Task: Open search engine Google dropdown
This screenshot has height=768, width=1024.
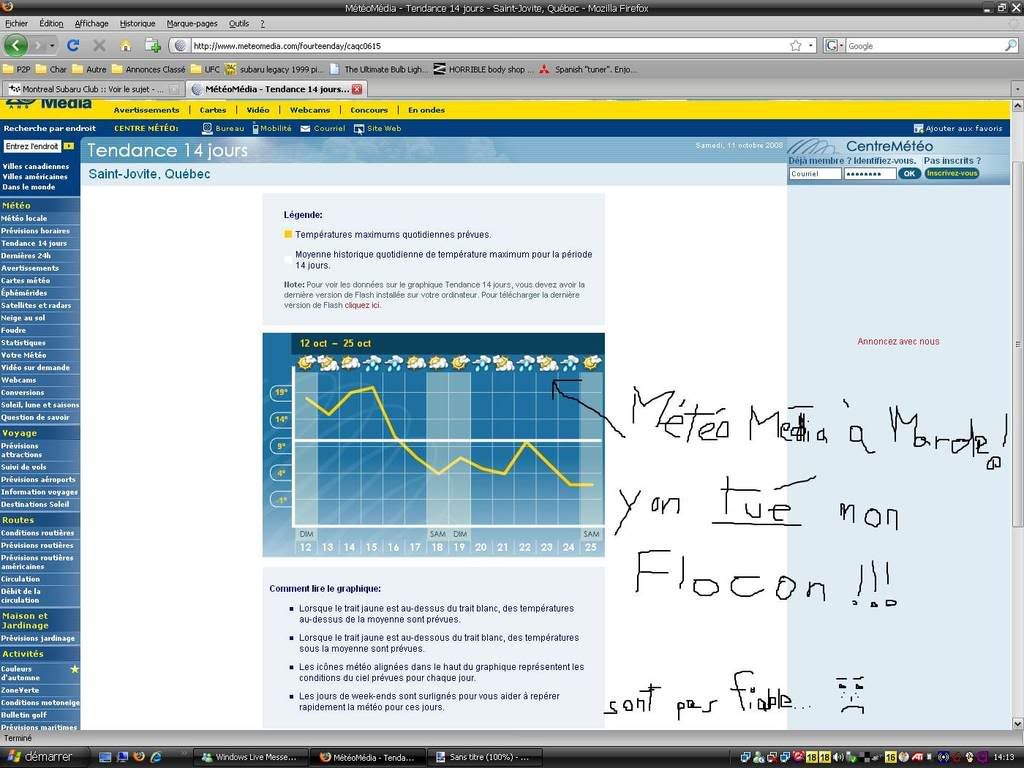Action: point(833,46)
